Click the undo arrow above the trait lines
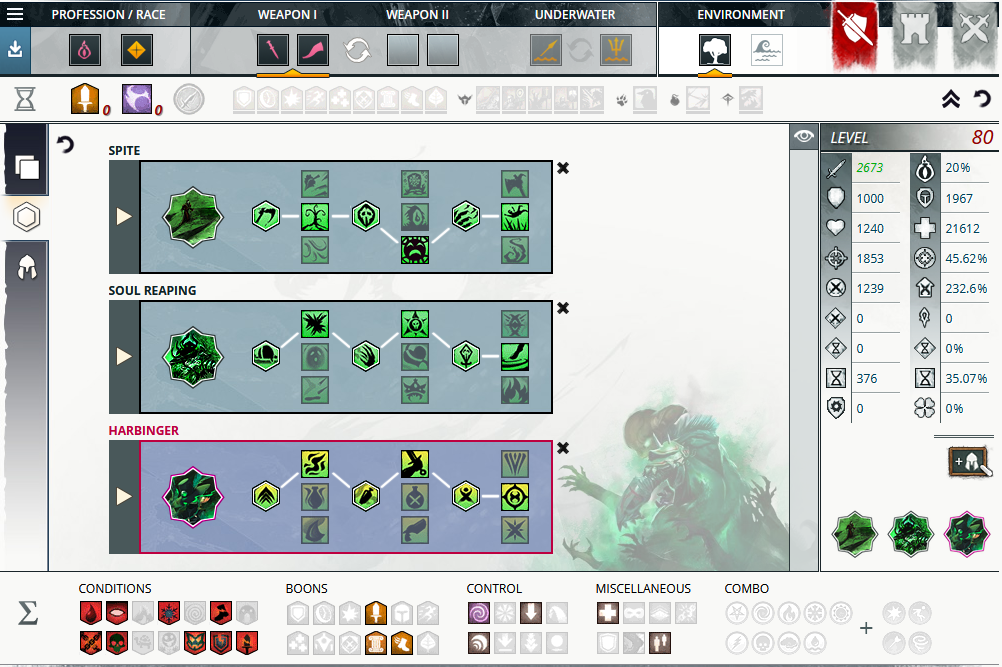This screenshot has width=1002, height=667. 66,145
